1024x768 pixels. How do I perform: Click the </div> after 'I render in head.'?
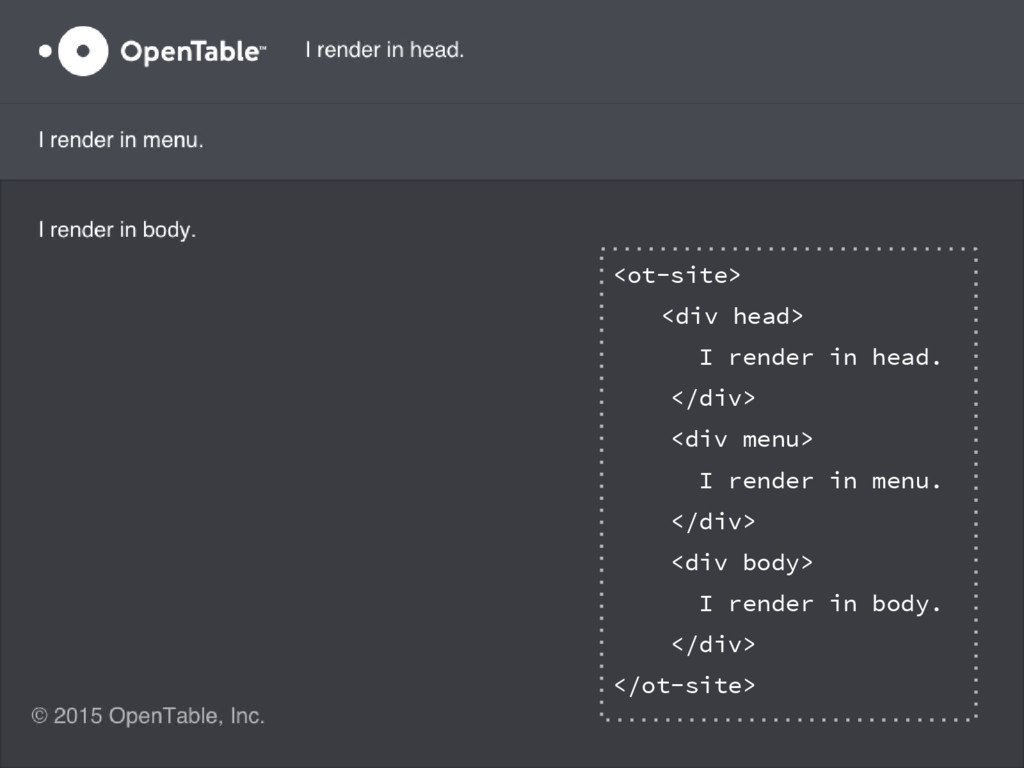click(x=713, y=398)
